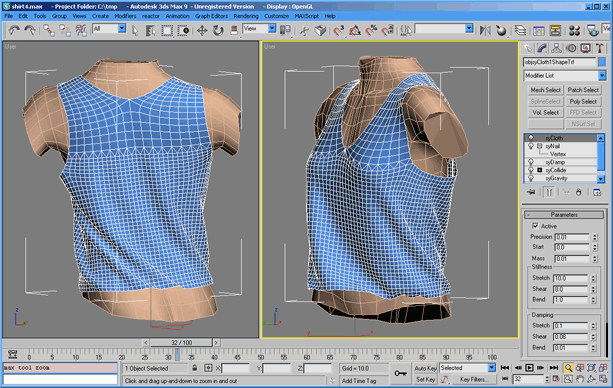Click the Go to End playback button
This screenshot has height=388, width=613.
pos(554,368)
